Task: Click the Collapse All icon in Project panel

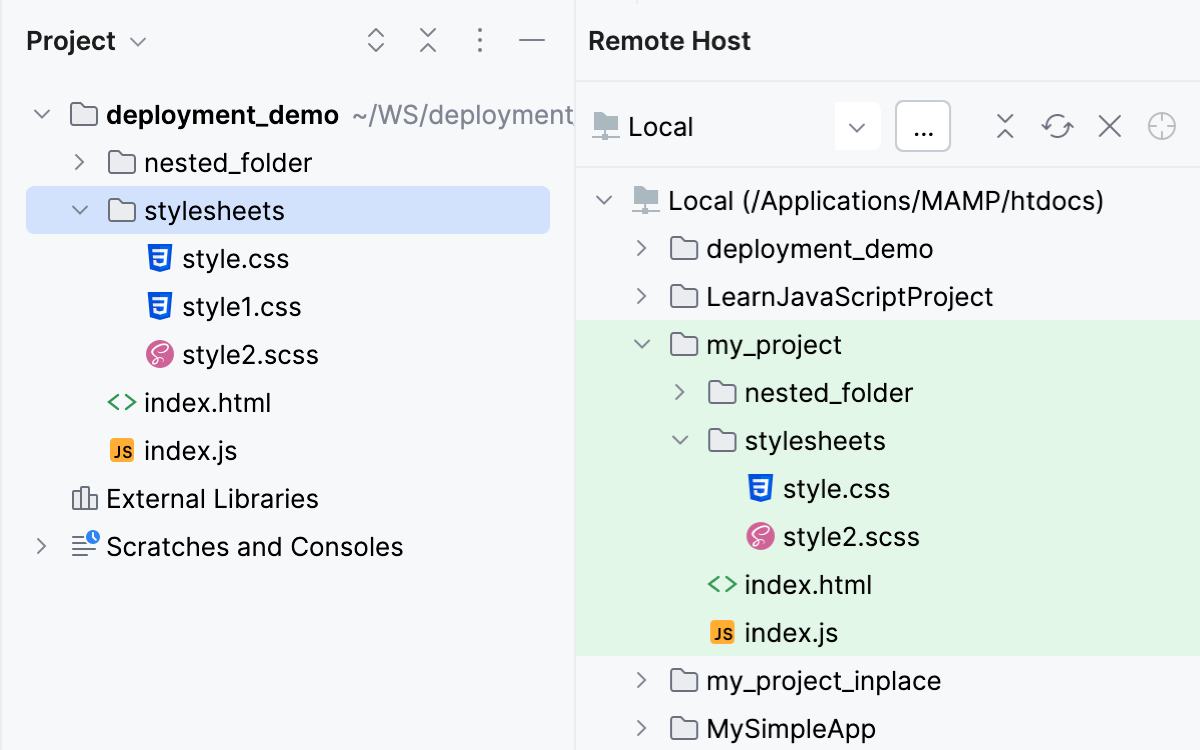Action: pyautogui.click(x=428, y=41)
